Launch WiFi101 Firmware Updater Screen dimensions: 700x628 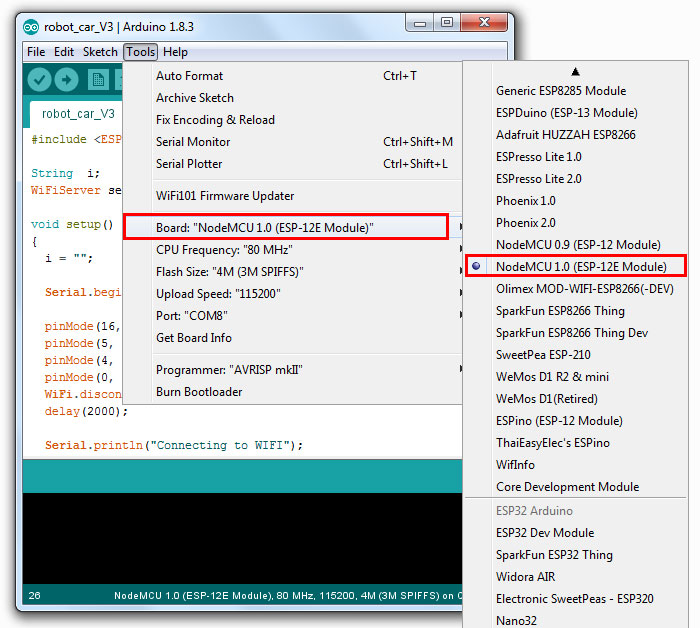[x=292, y=195]
